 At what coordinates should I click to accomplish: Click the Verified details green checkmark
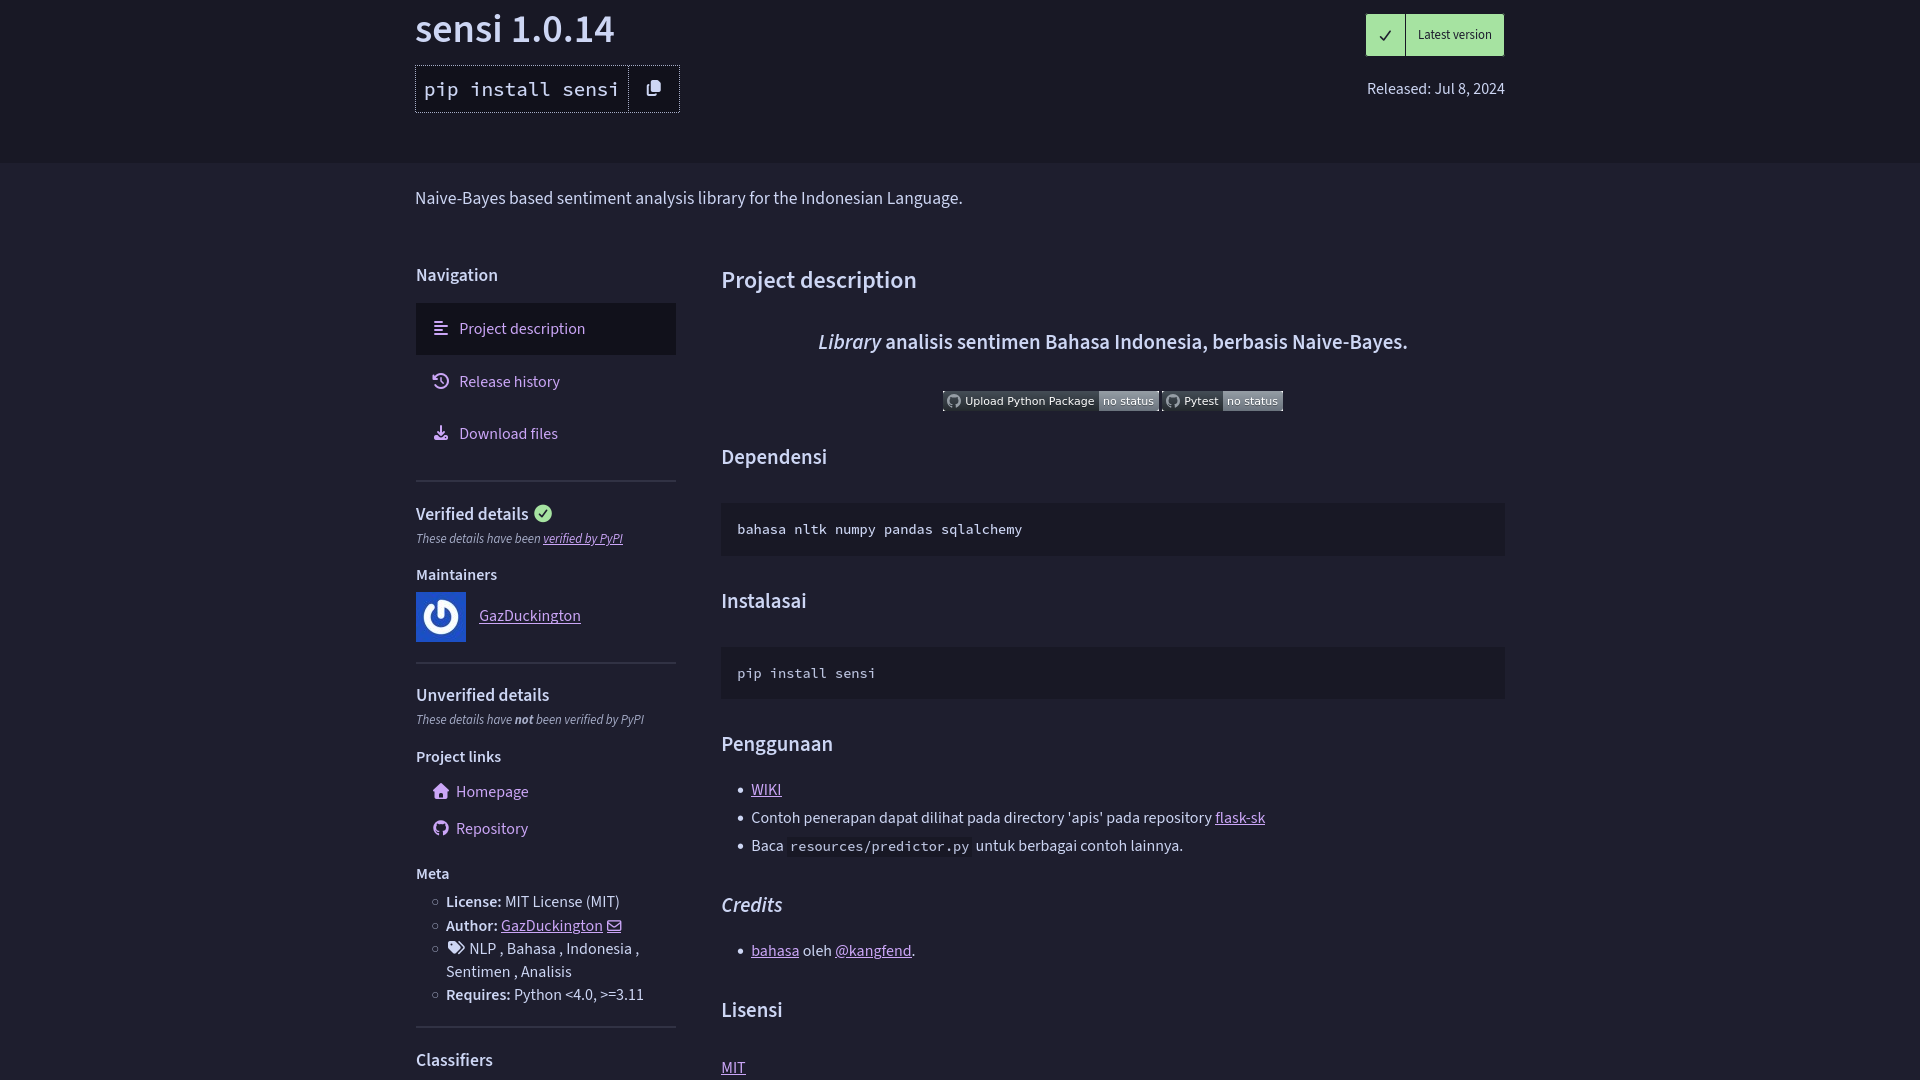pyautogui.click(x=543, y=514)
